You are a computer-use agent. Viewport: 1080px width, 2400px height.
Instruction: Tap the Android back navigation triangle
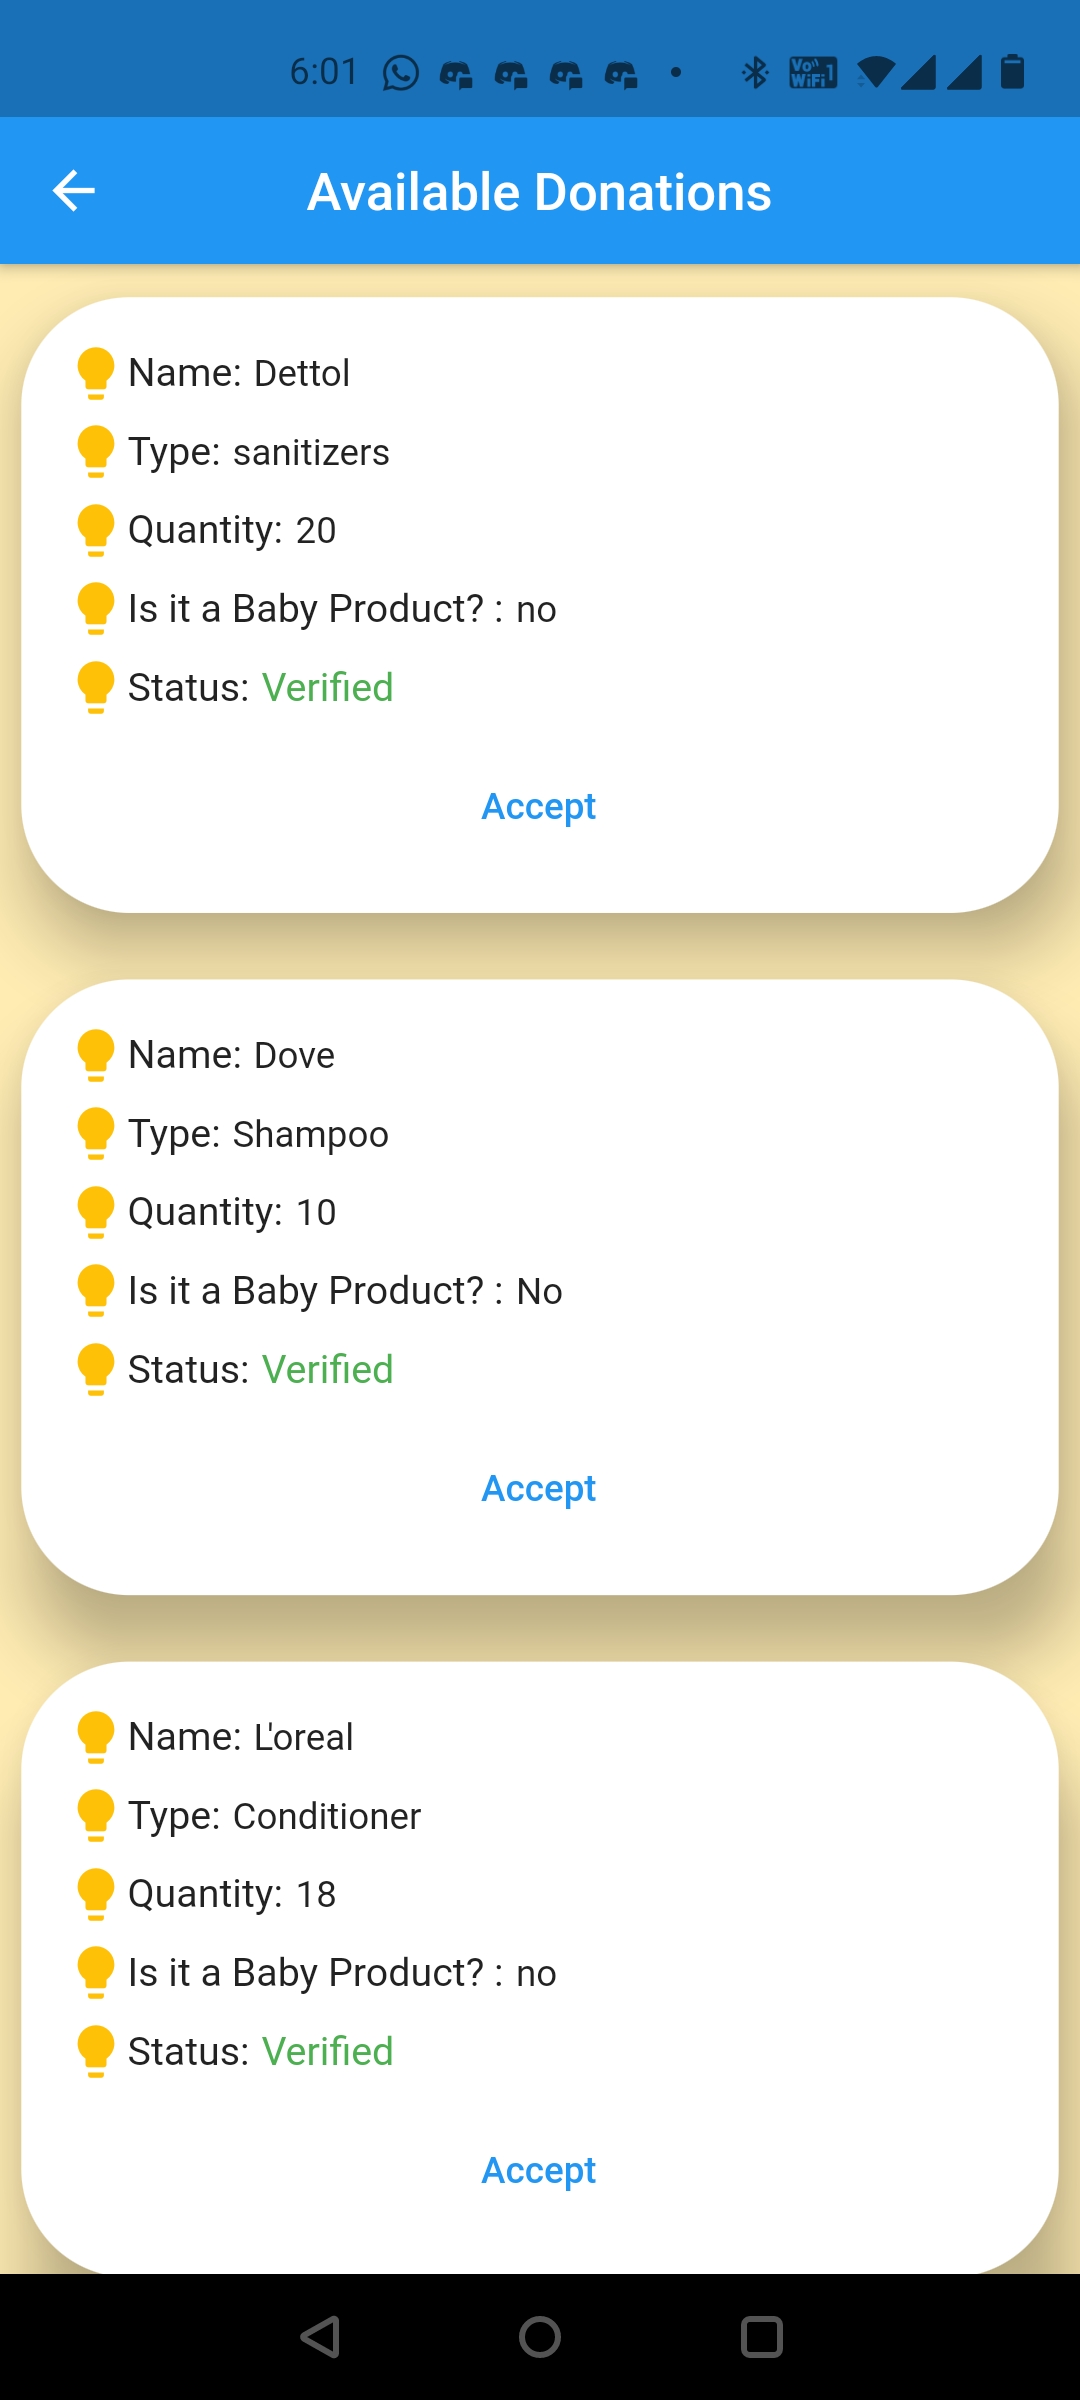321,2337
